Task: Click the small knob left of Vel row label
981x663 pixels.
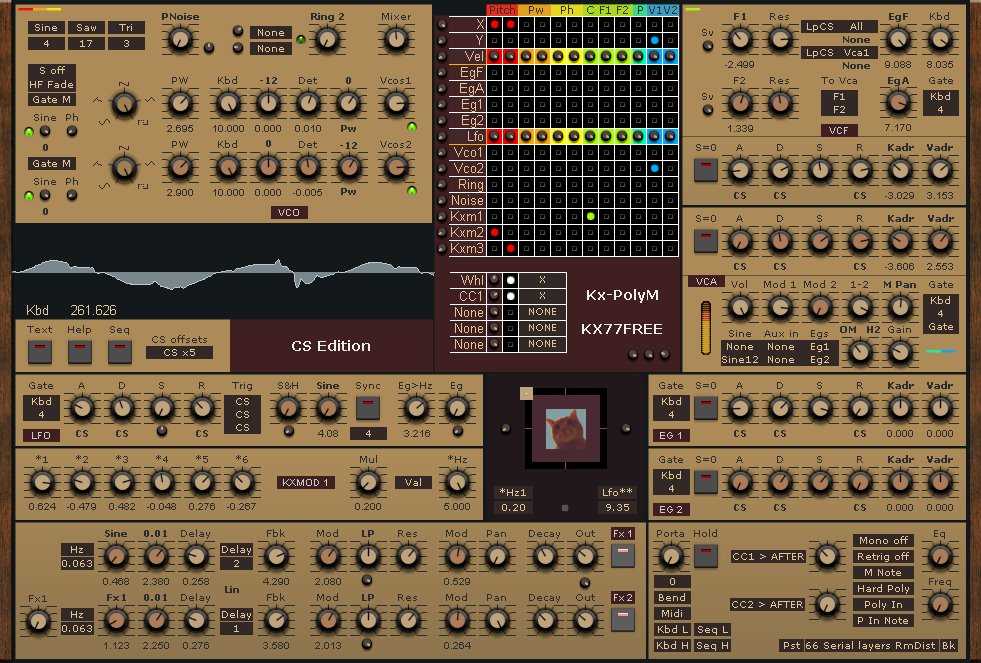Action: 442,57
